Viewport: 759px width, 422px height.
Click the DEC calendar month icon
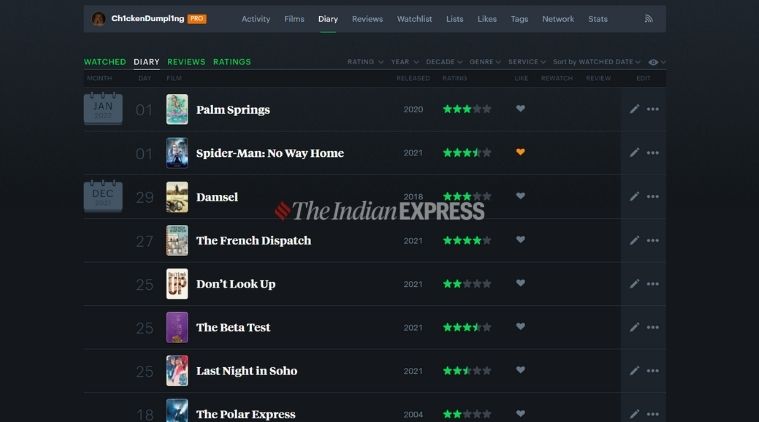pyautogui.click(x=103, y=196)
